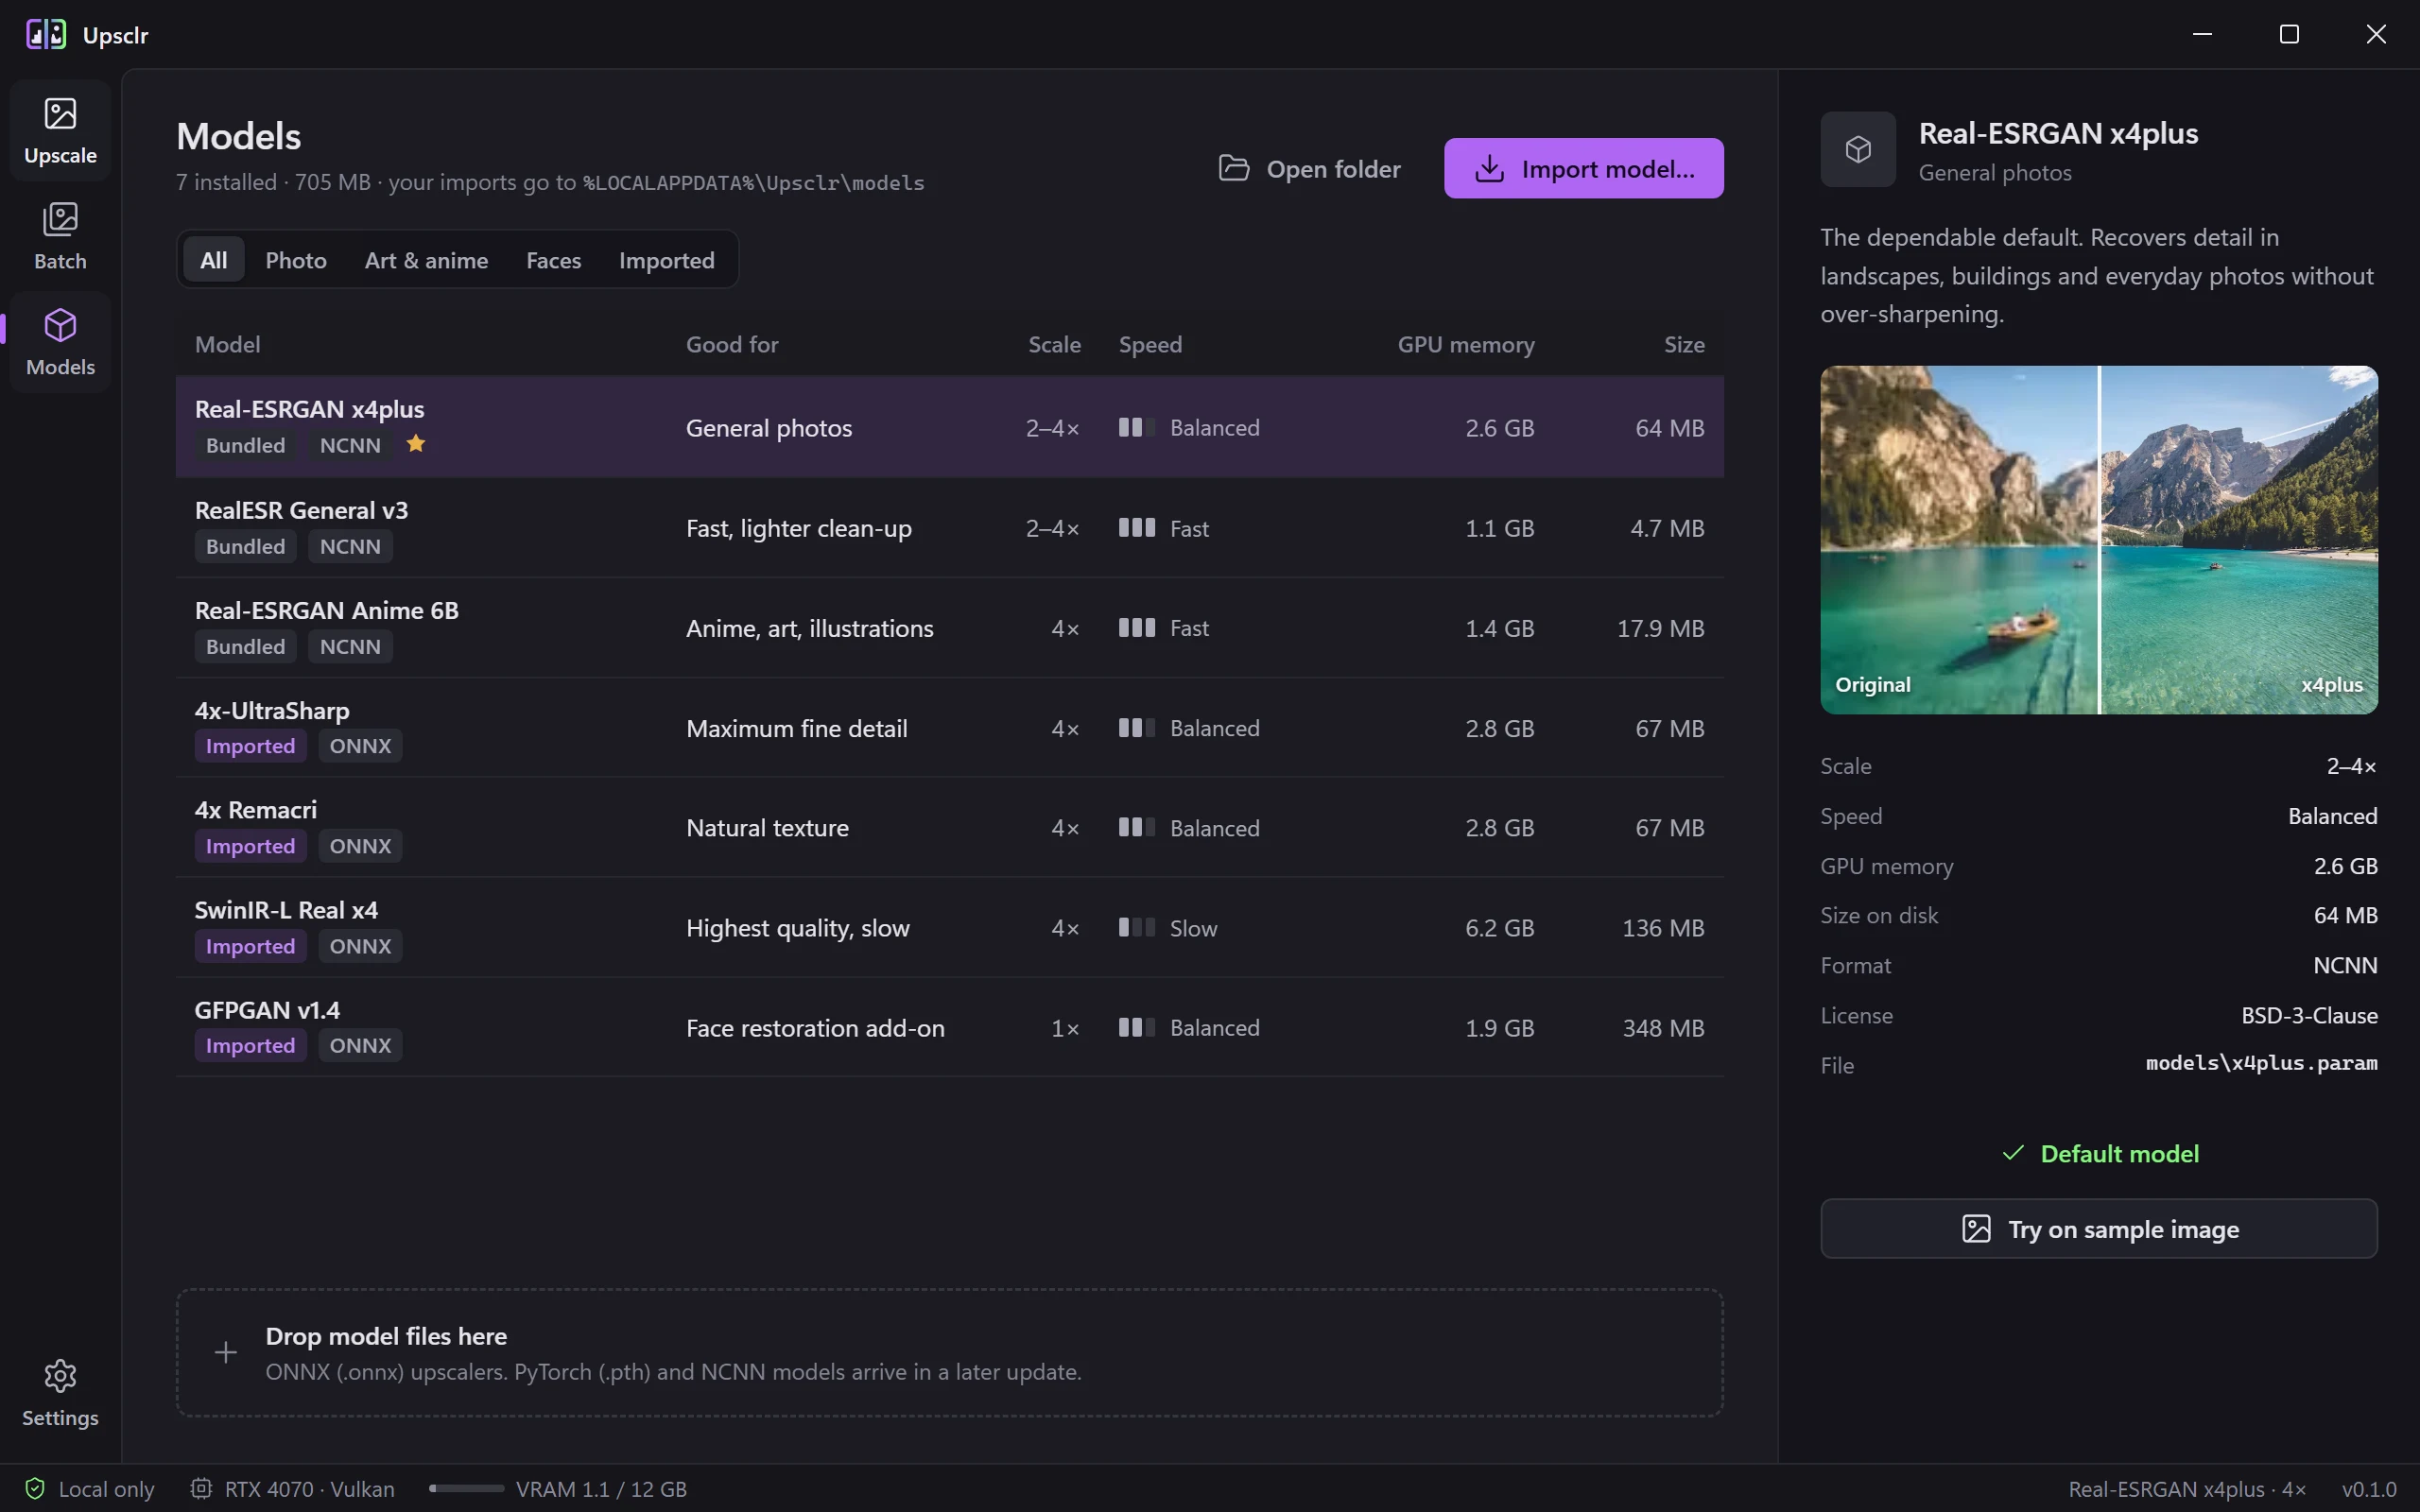
Task: Click speed bars icon for 4x-UltraSharp
Action: pos(1137,727)
